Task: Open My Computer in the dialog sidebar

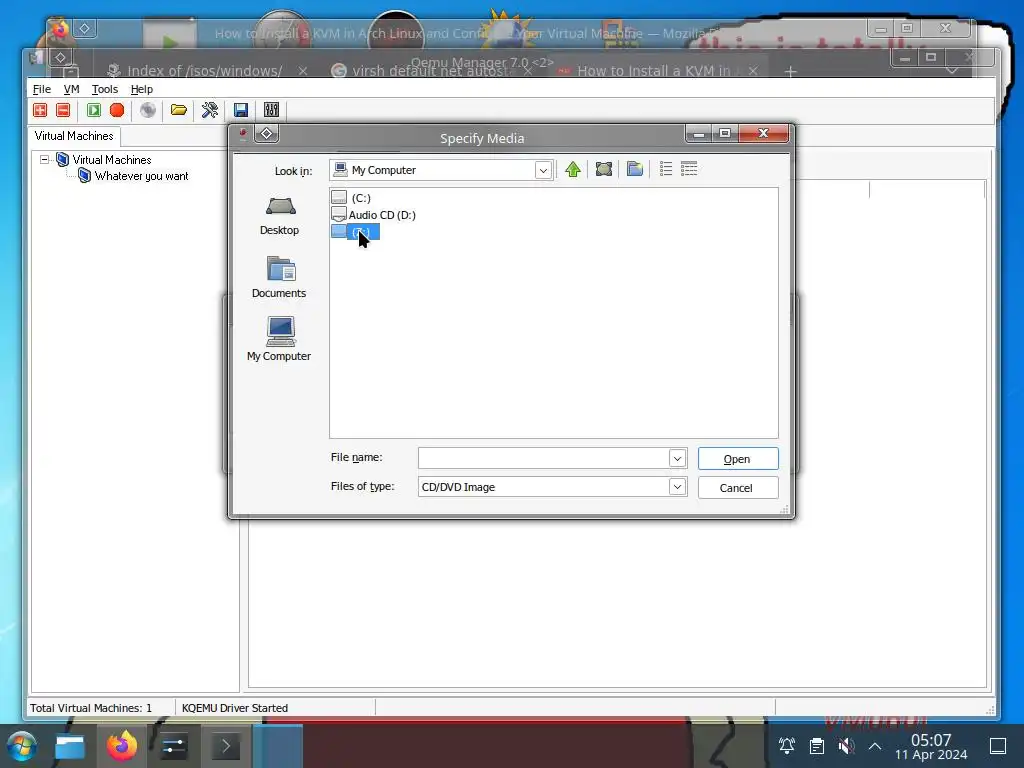Action: [x=279, y=339]
